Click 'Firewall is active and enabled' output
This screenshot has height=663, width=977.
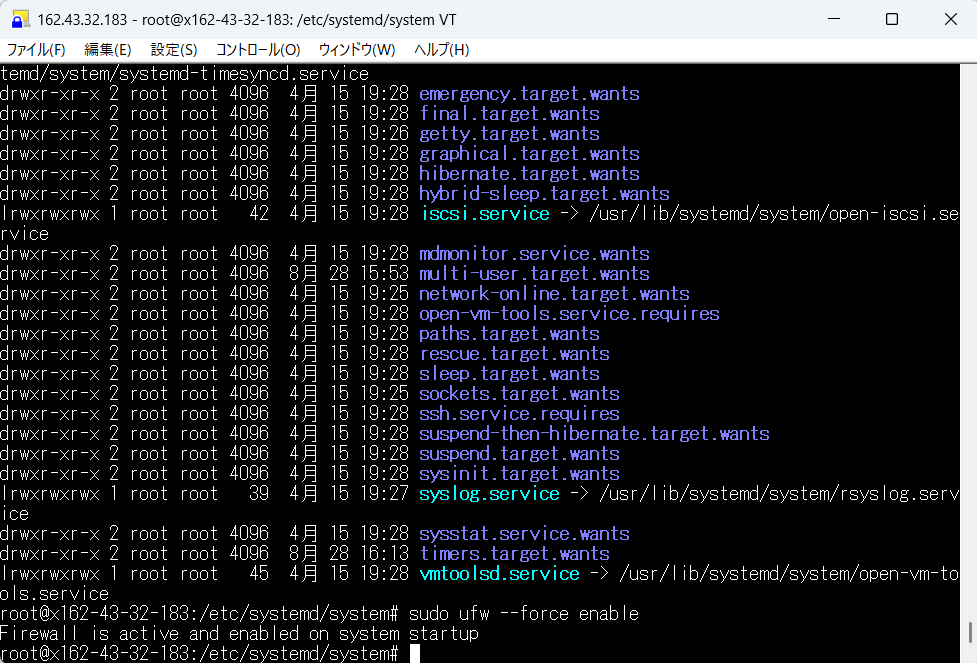(239, 633)
